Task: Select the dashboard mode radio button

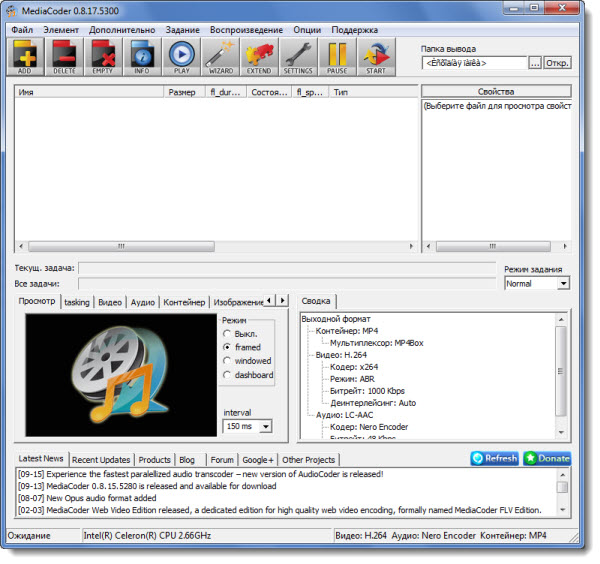Action: (x=228, y=375)
